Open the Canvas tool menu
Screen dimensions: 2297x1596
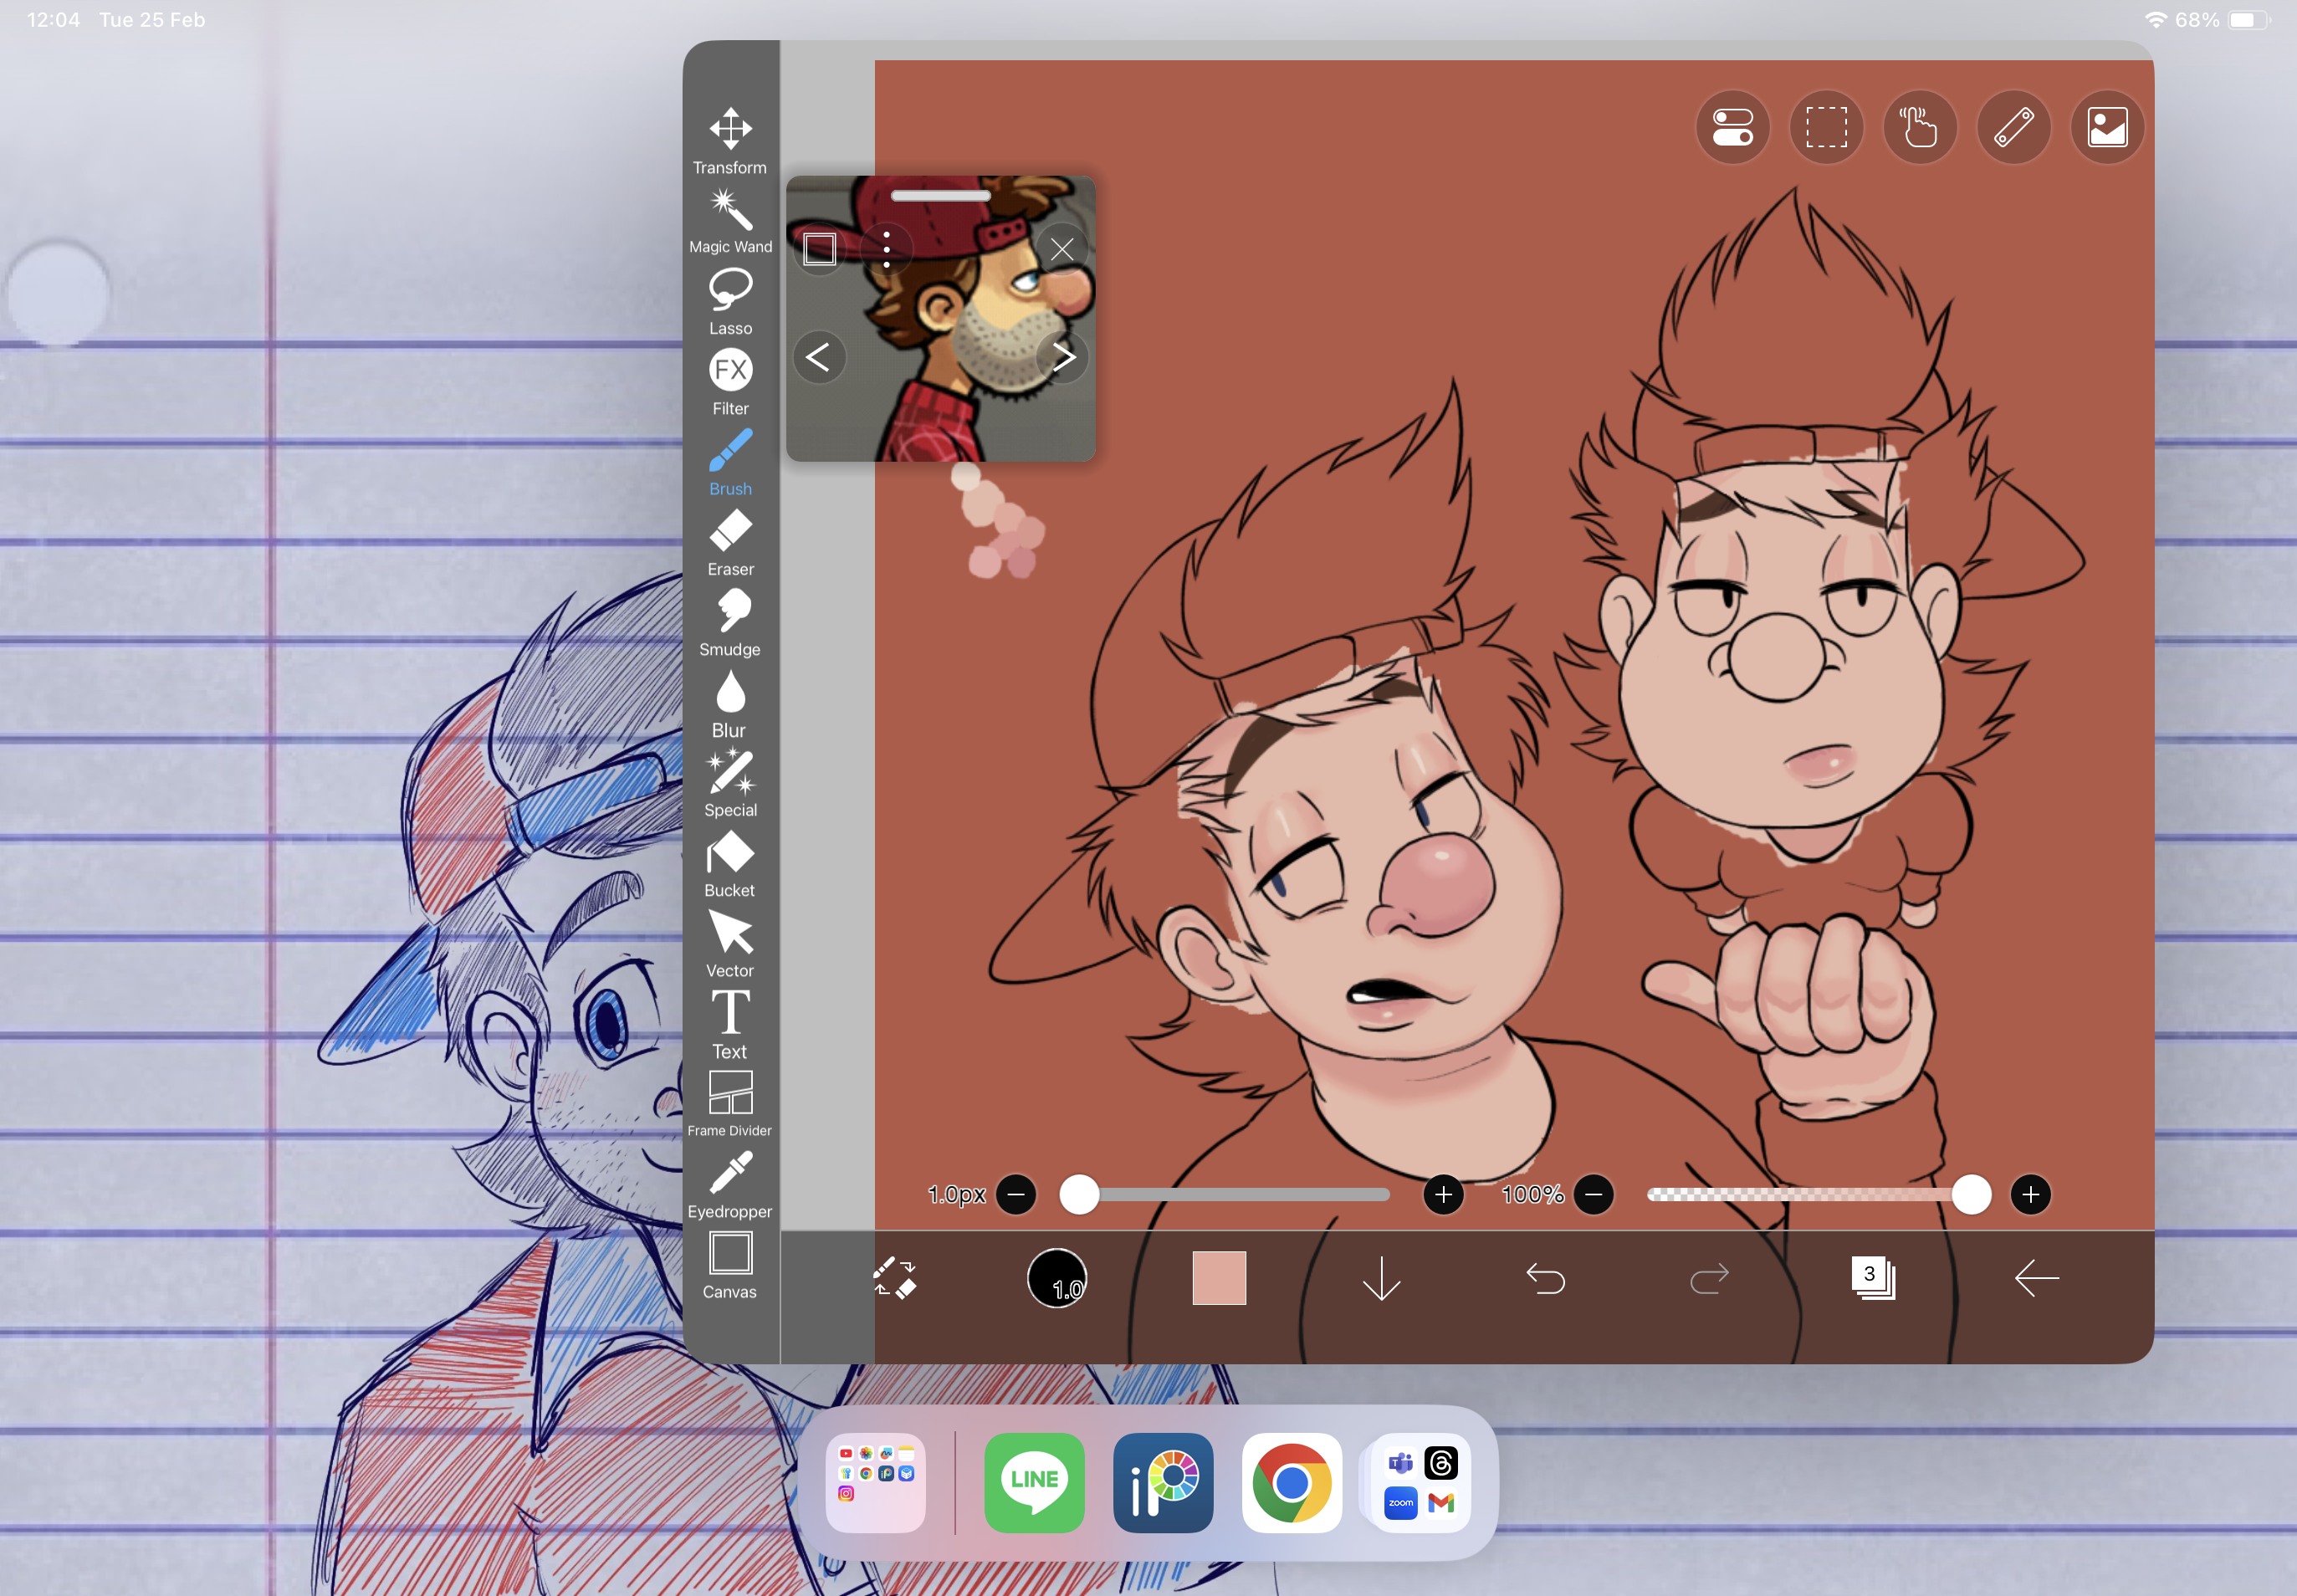(730, 1263)
